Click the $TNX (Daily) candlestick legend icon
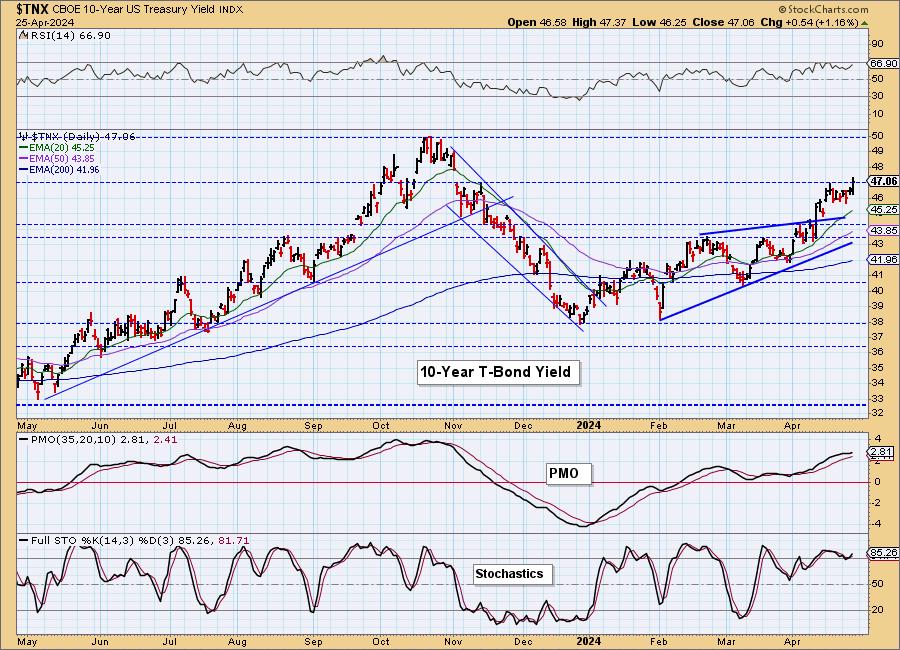Screen dimensions: 900x650 23,137
